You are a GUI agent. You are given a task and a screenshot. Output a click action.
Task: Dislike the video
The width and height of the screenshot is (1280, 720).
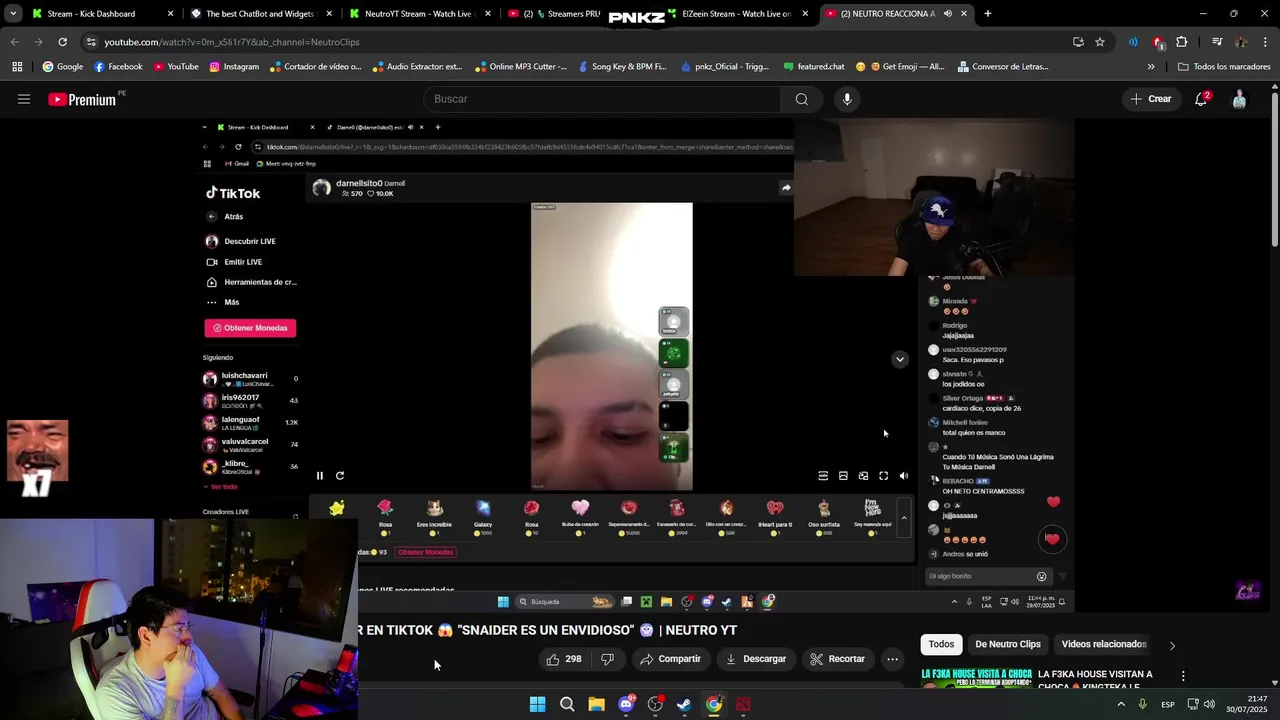(607, 659)
